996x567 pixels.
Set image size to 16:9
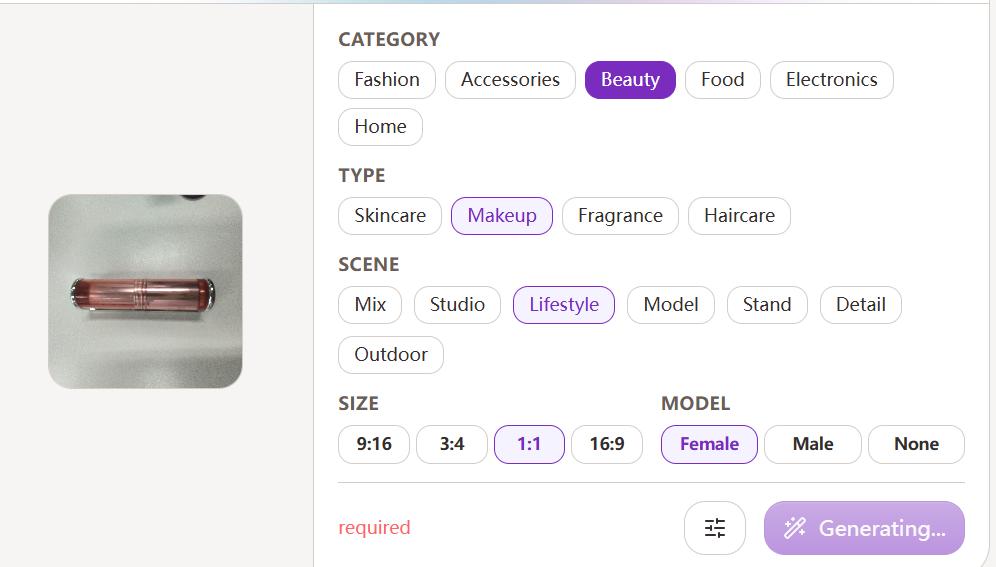[607, 444]
